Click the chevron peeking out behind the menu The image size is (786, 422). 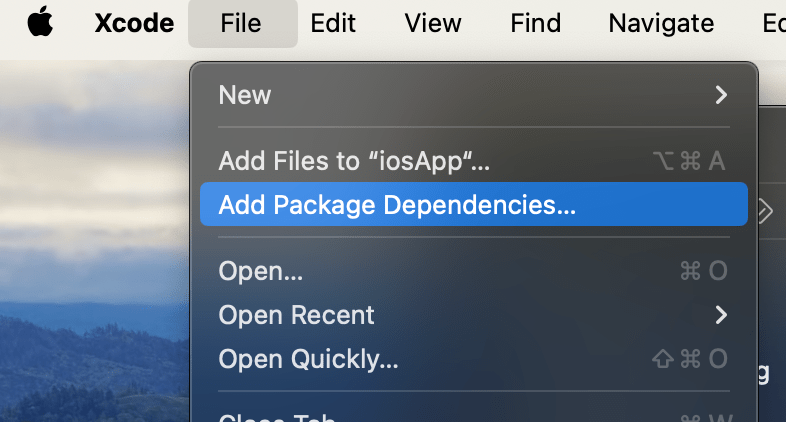point(767,210)
